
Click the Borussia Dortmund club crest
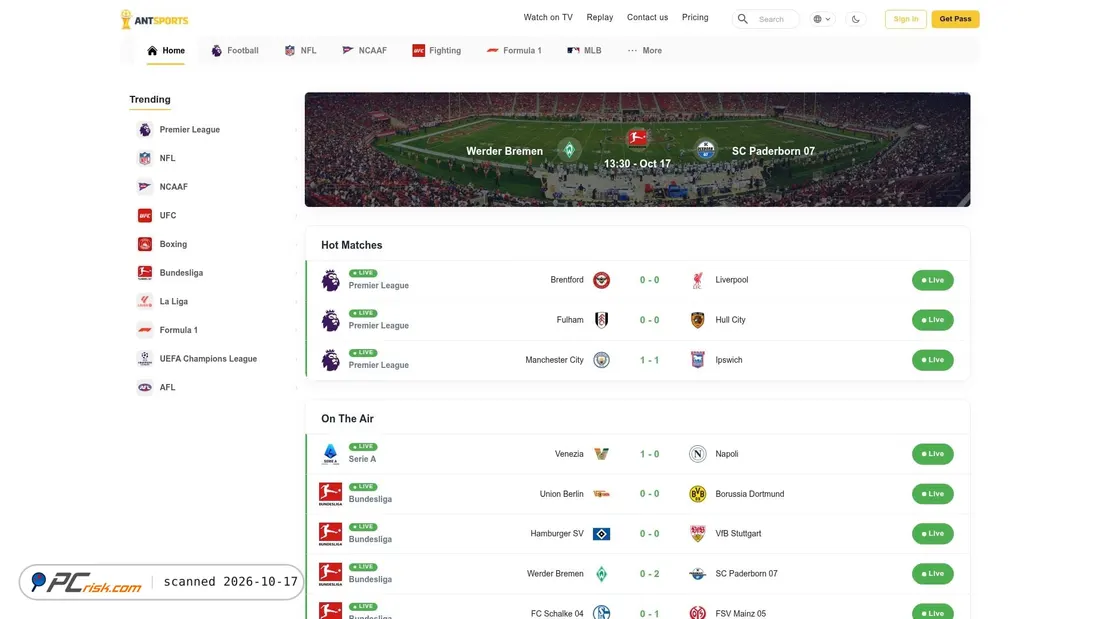[697, 494]
